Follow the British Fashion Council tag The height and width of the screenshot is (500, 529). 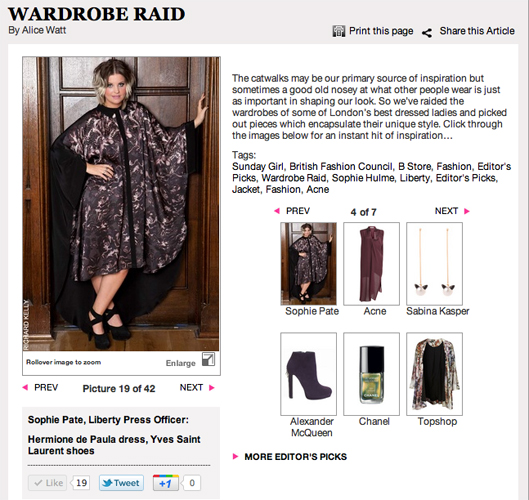[341, 167]
